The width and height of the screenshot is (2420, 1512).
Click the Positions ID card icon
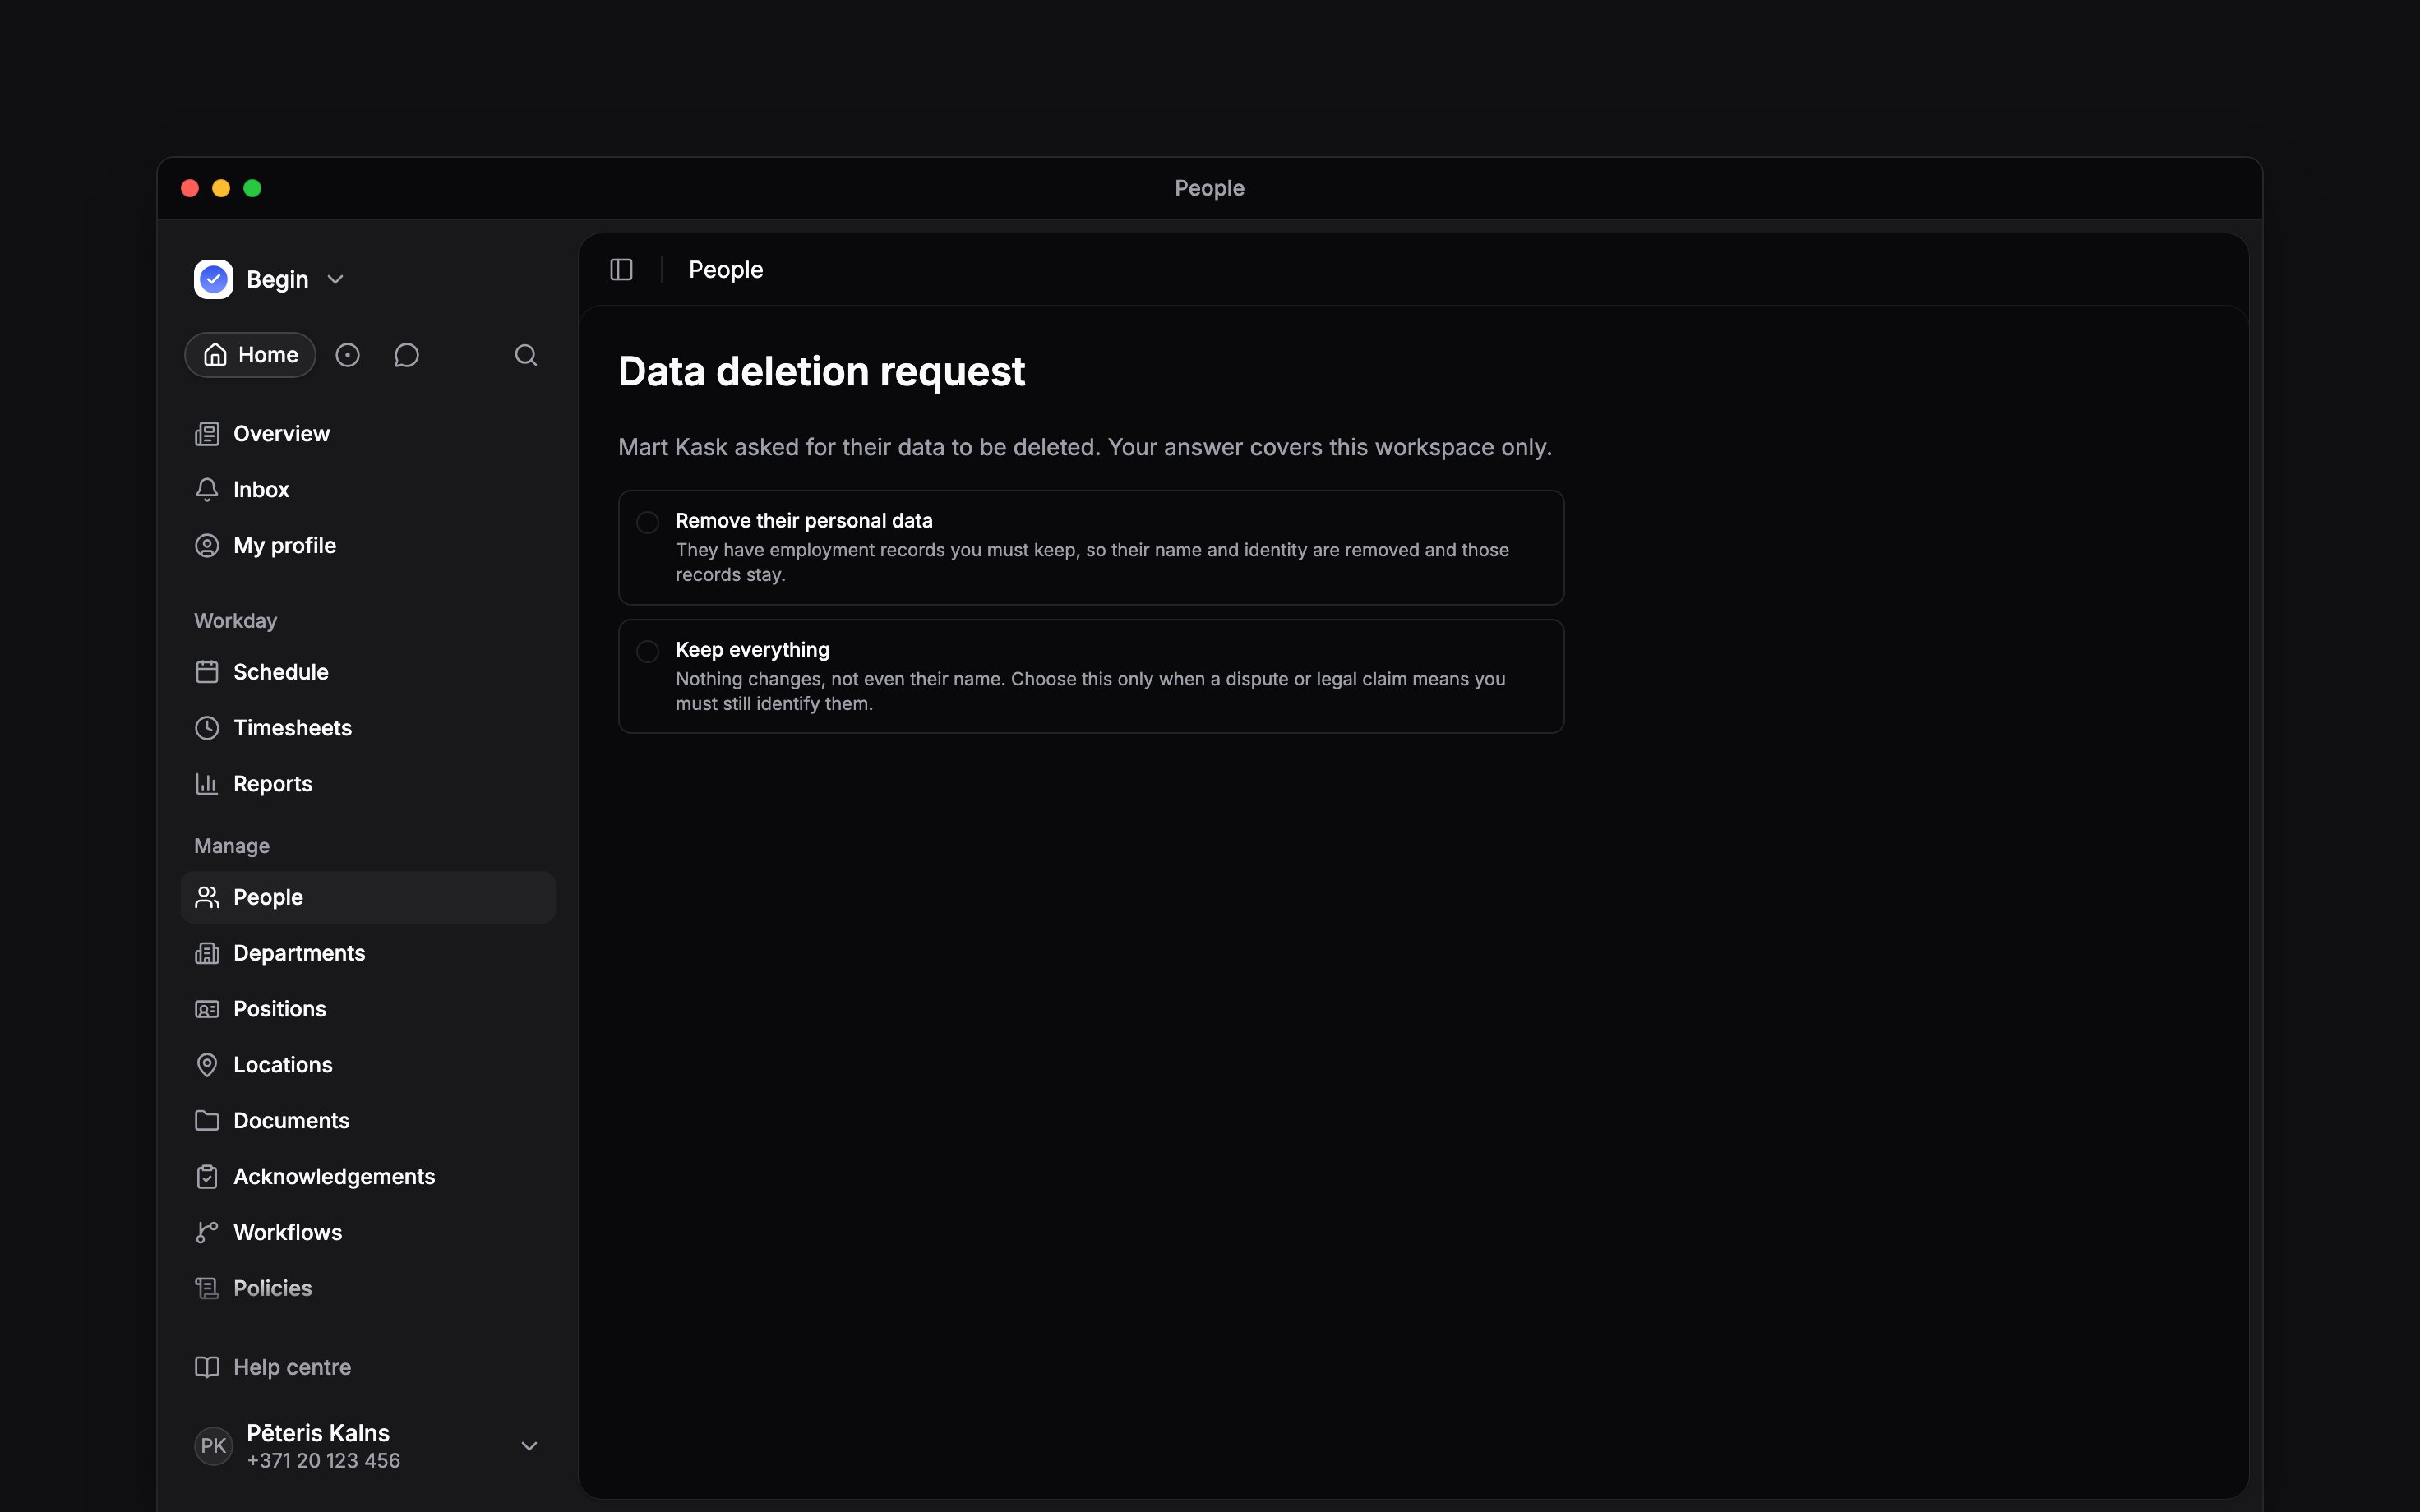coord(207,1009)
